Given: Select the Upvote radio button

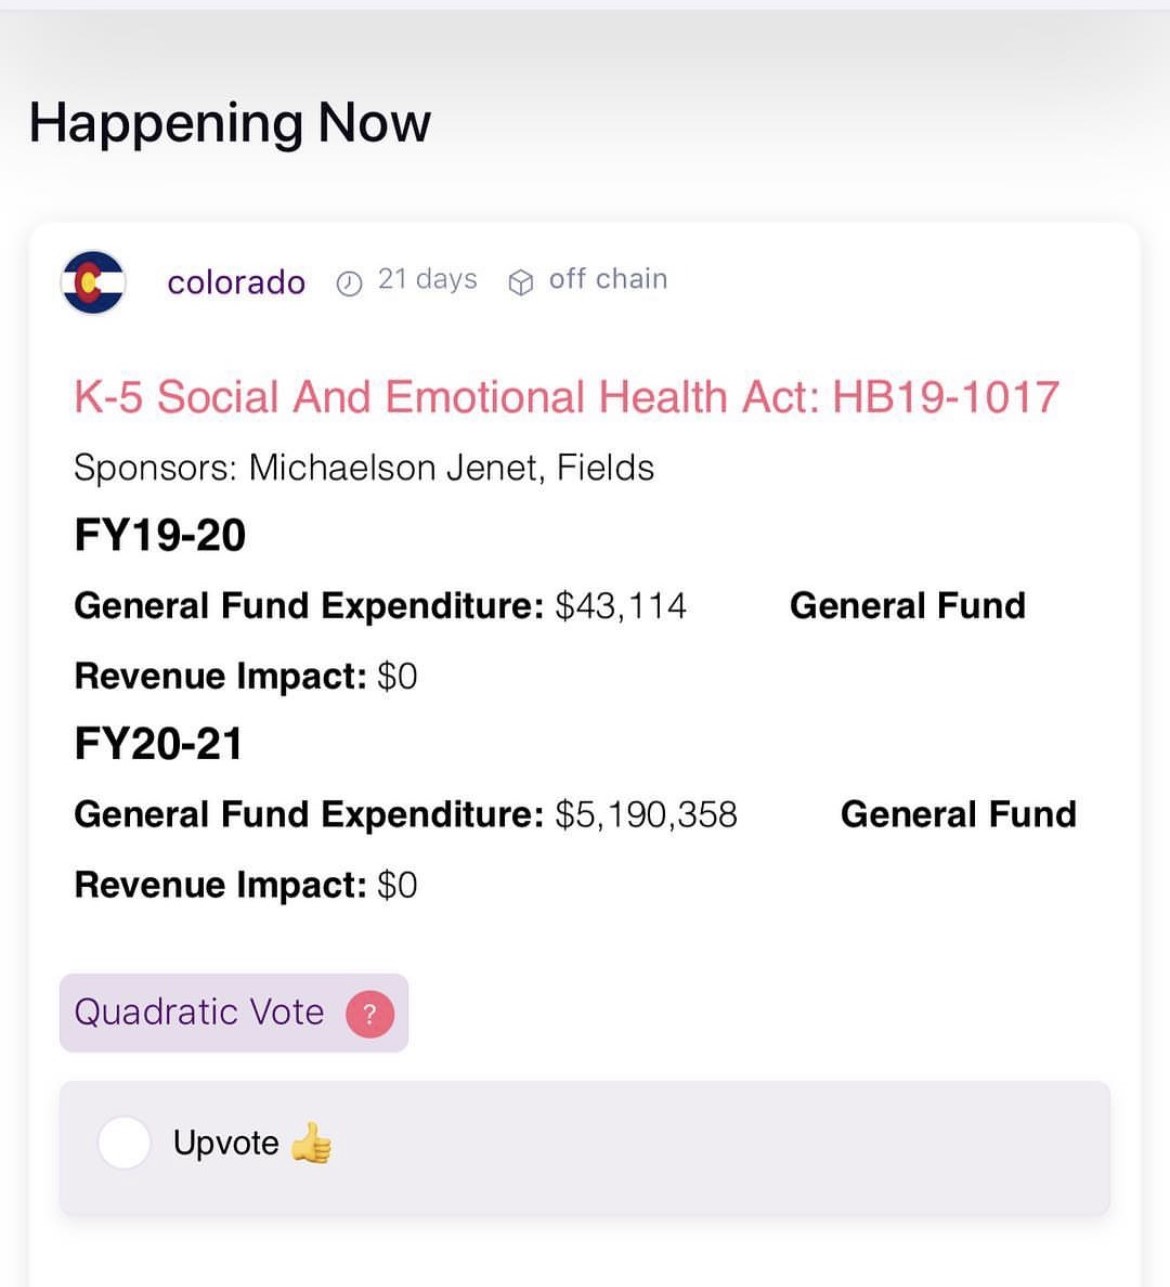Looking at the screenshot, I should [x=124, y=1143].
